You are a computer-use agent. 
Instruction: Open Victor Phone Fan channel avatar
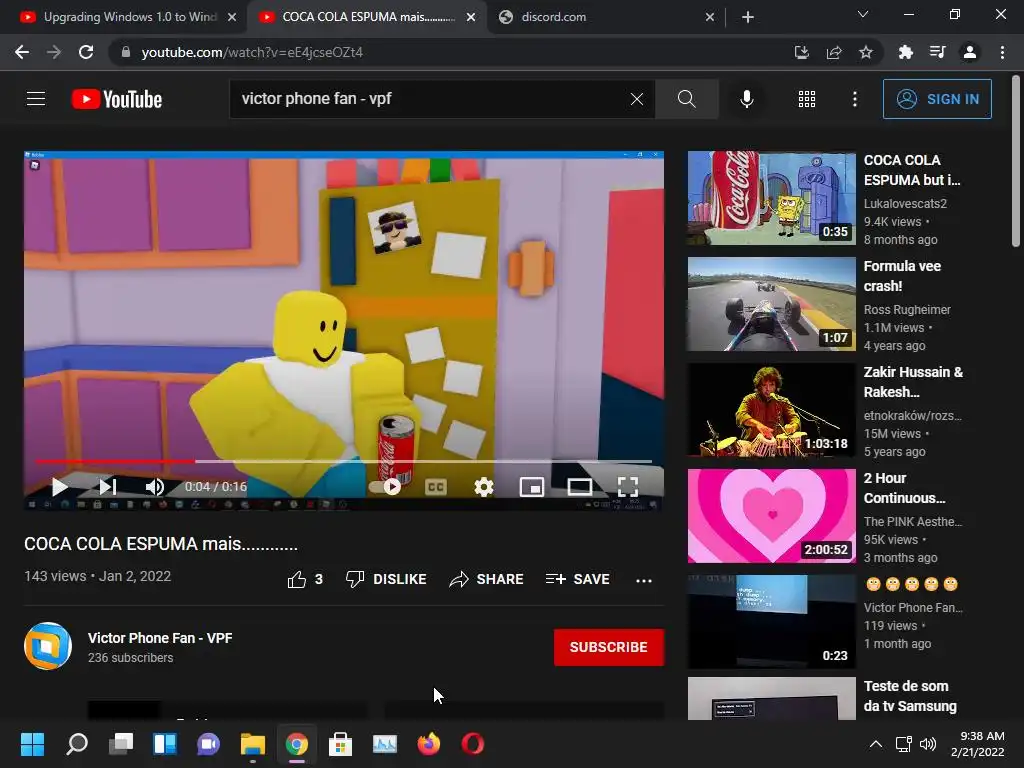pyautogui.click(x=48, y=646)
